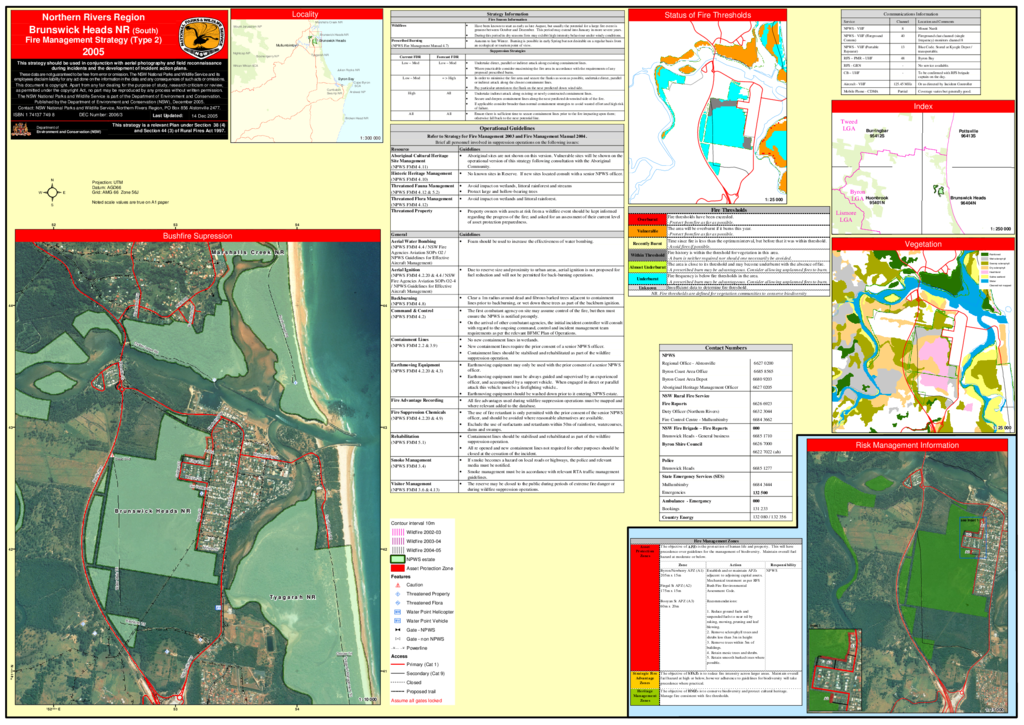Click the 'NSW Rural Fire Service' contact heading
This screenshot has width=1024, height=725.
pos(685,396)
